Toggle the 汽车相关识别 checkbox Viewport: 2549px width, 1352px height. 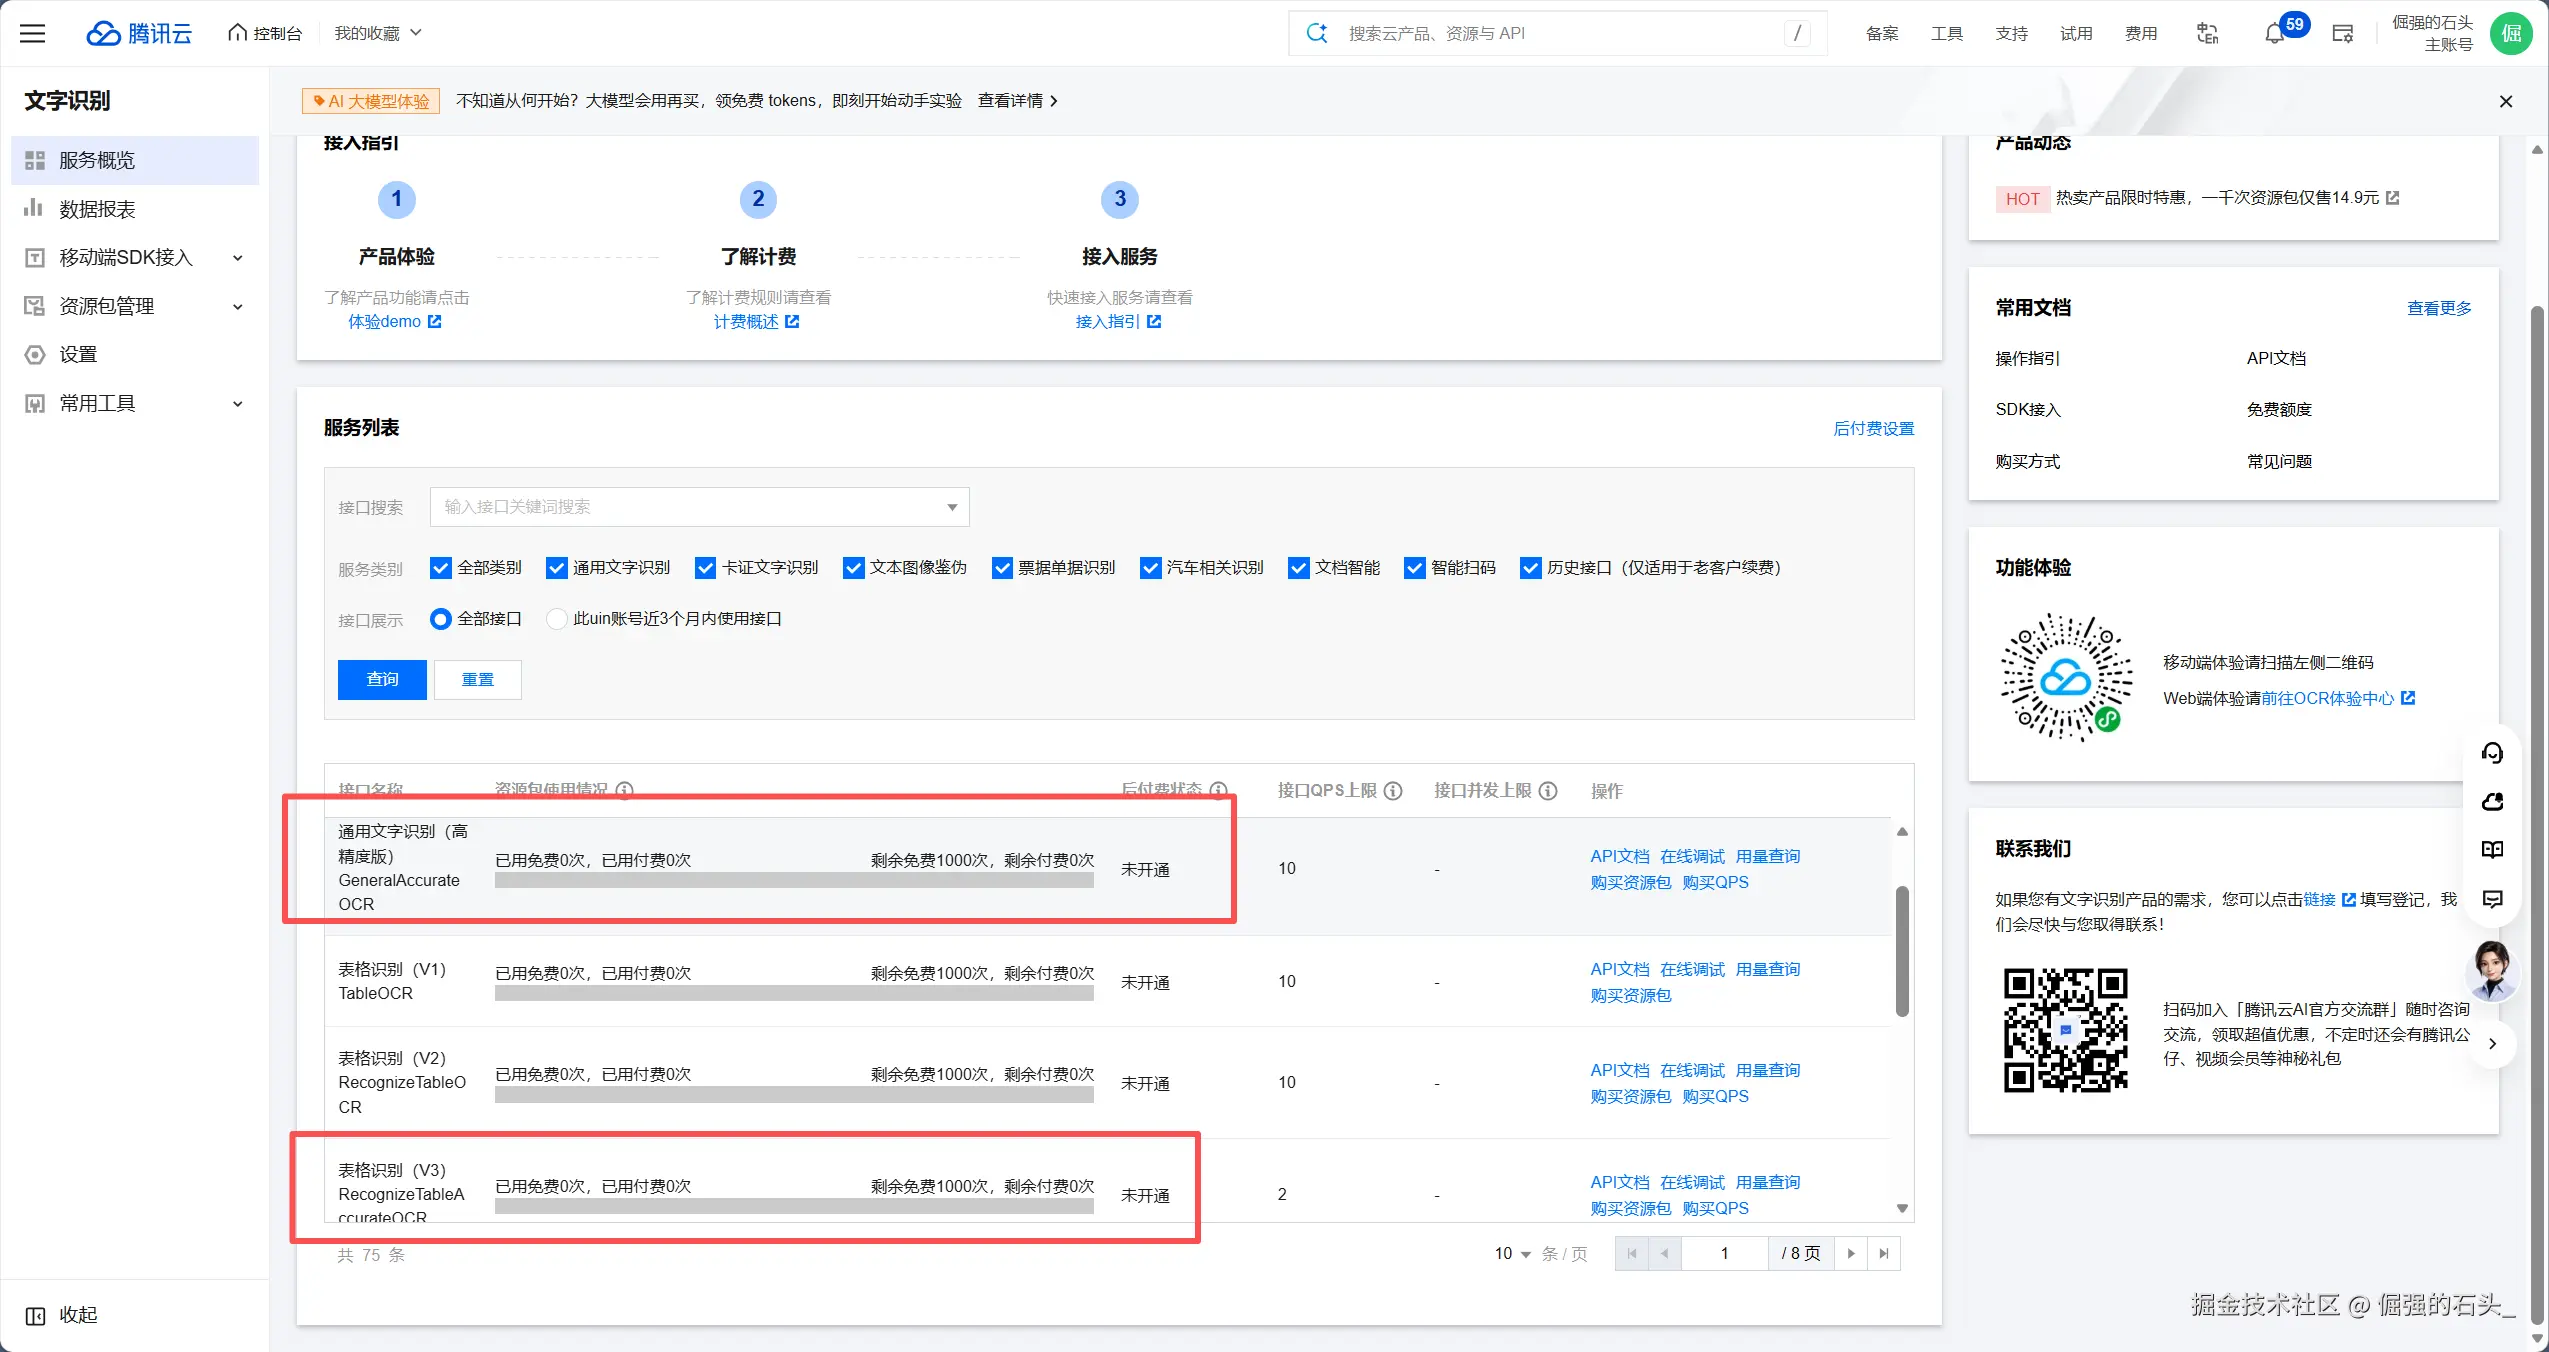tap(1150, 568)
